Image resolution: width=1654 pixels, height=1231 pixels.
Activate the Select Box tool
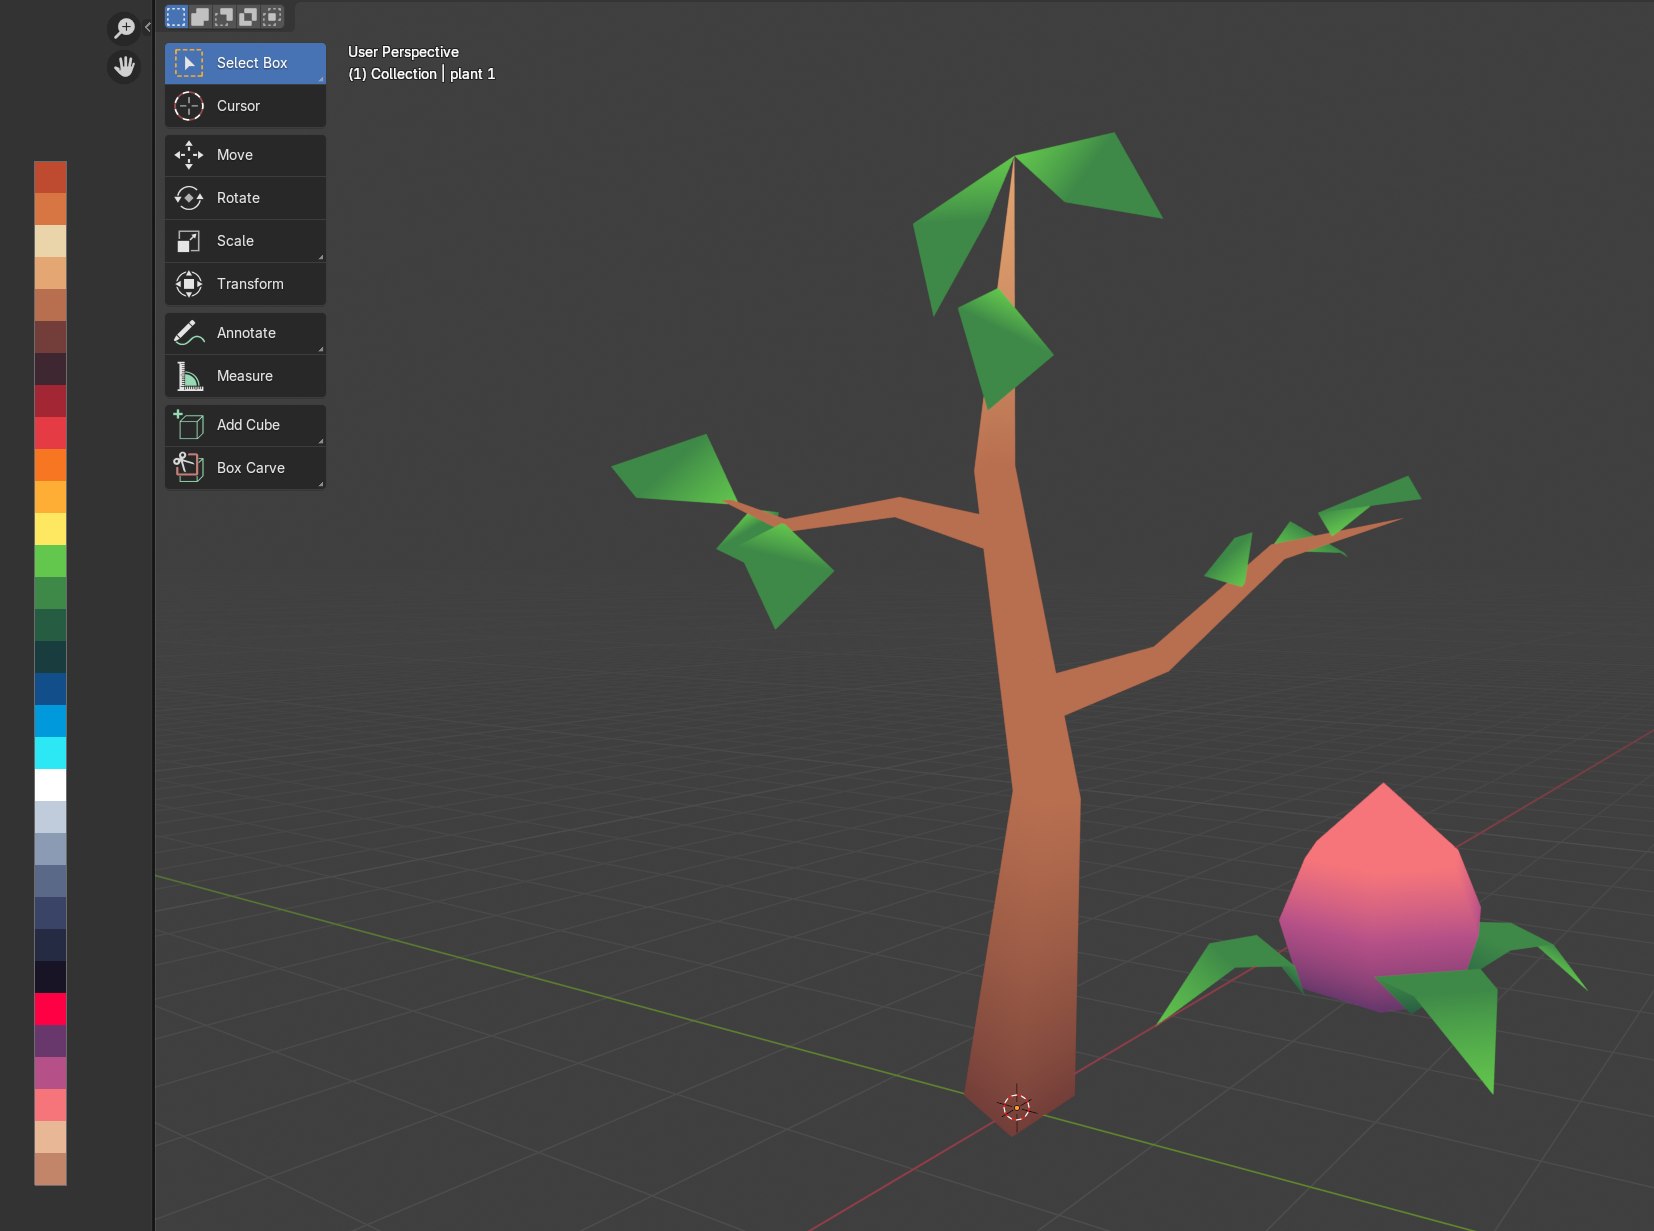(x=245, y=63)
